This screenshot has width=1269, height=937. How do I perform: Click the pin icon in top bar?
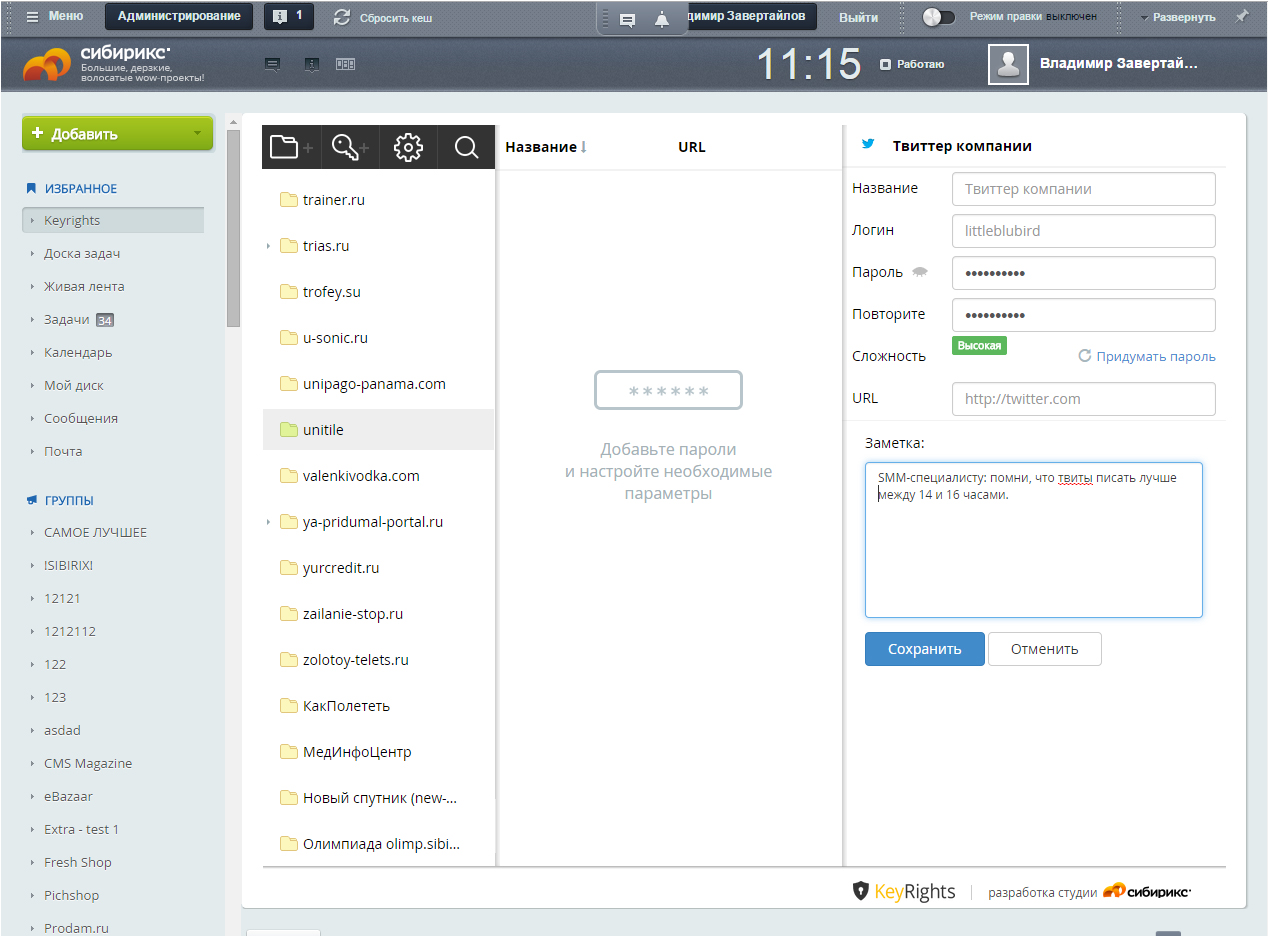[1242, 17]
